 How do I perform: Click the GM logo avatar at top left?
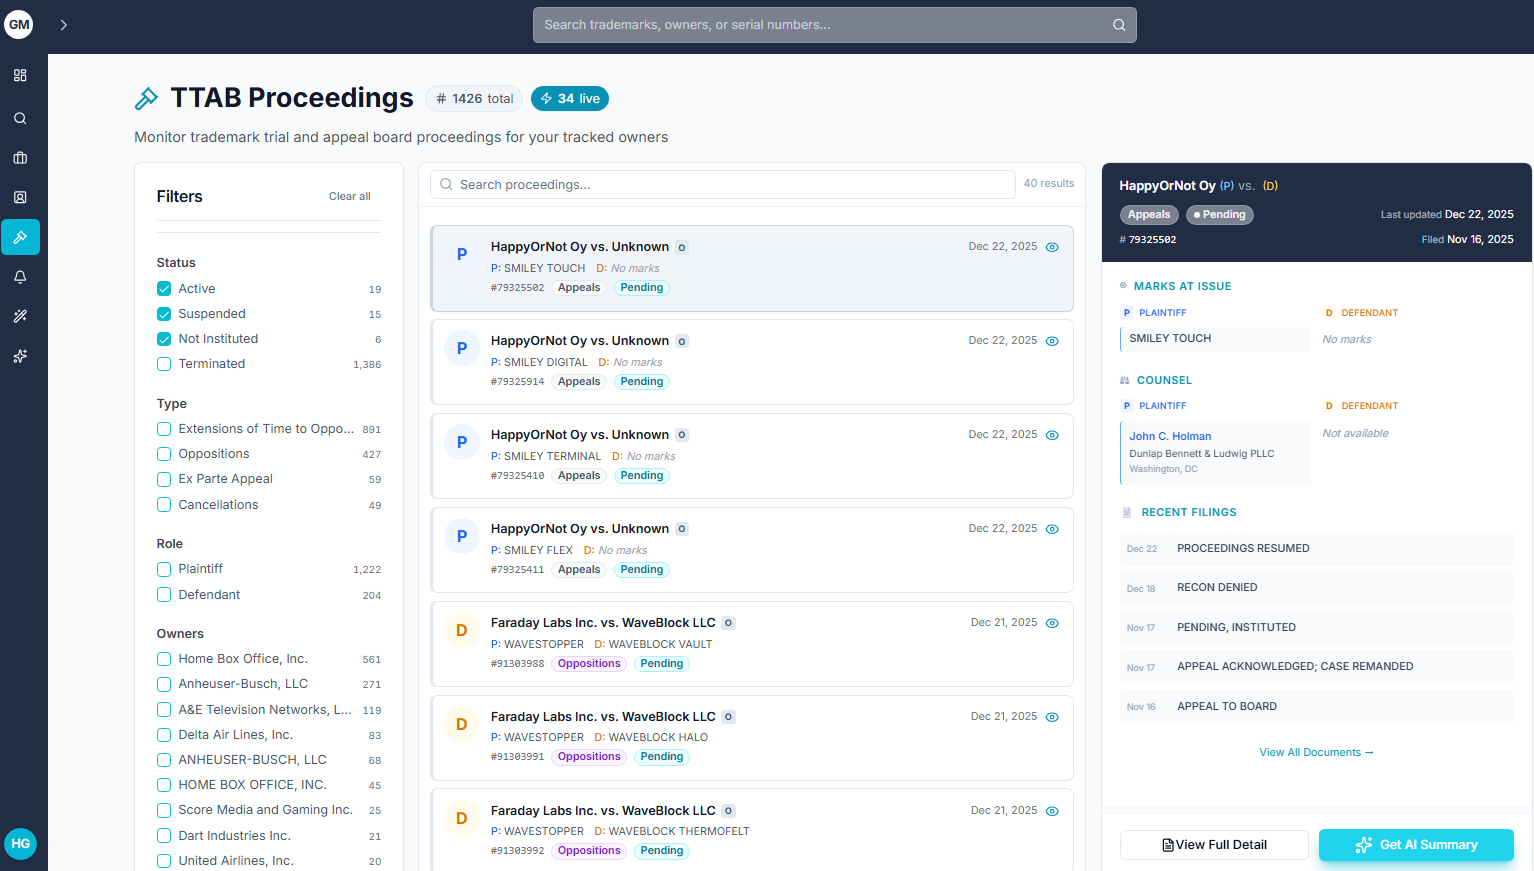[19, 25]
